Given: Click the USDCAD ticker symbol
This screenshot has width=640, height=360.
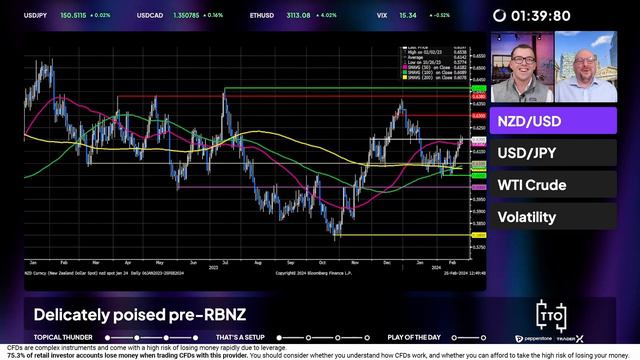Looking at the screenshot, I should coord(150,16).
